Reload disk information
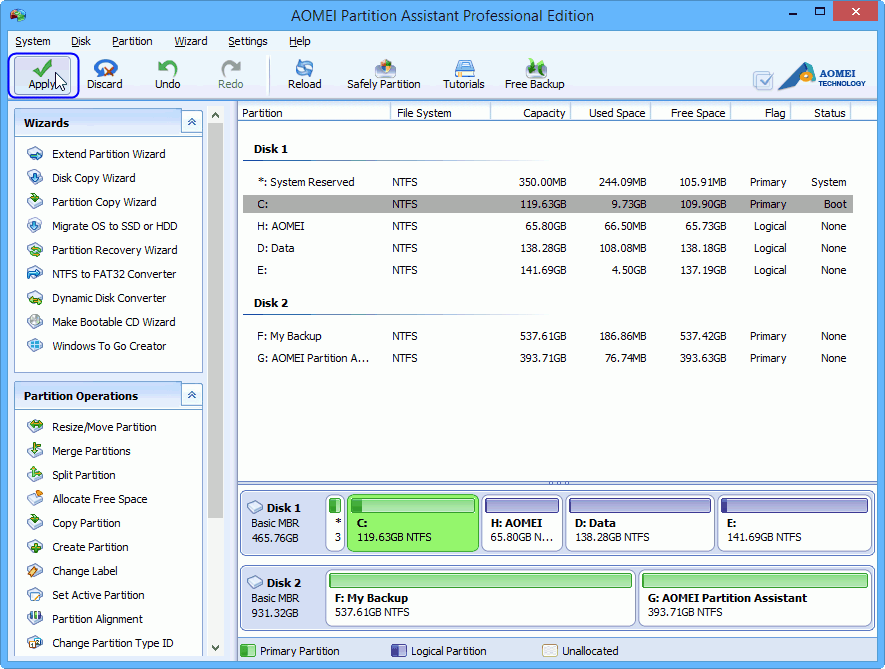This screenshot has width=885, height=669. pyautogui.click(x=304, y=75)
